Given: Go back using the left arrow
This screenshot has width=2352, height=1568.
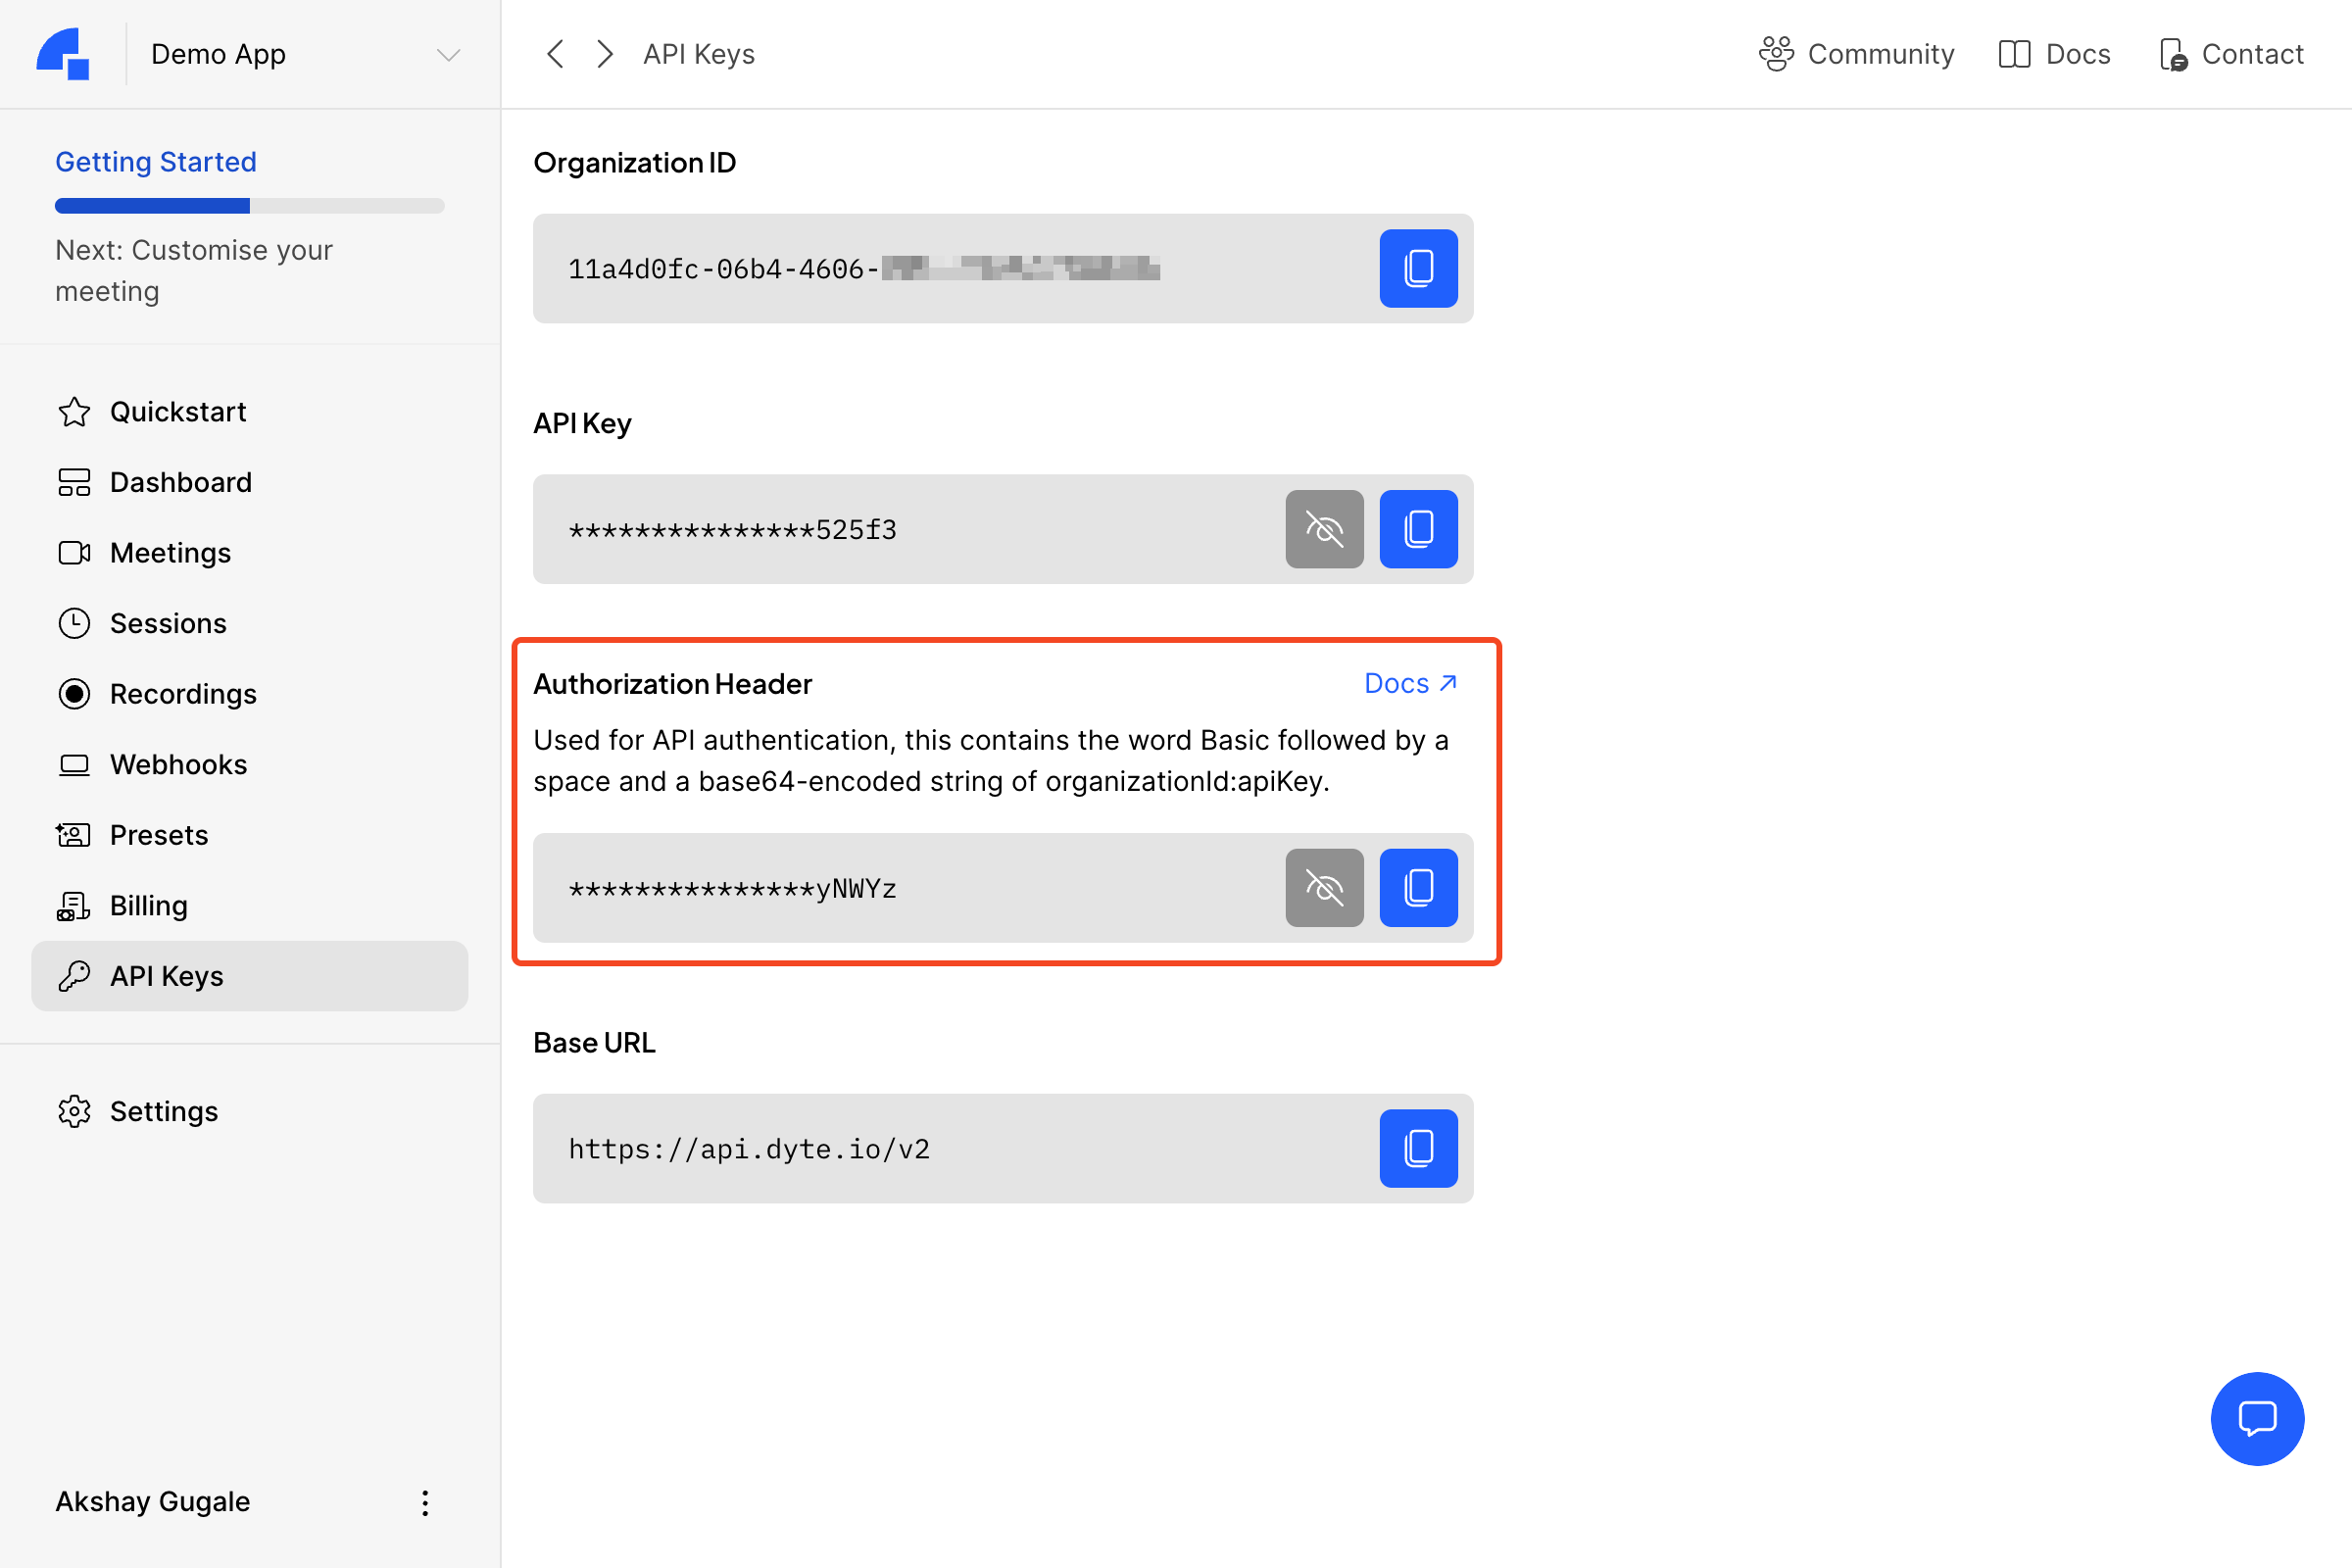Looking at the screenshot, I should 556,54.
